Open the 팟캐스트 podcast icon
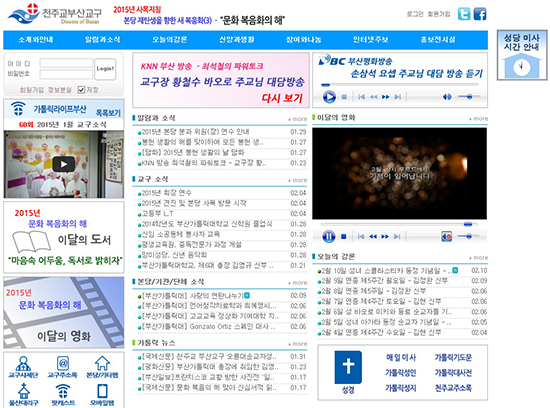Viewport: 550px width, 408px height. click(63, 395)
